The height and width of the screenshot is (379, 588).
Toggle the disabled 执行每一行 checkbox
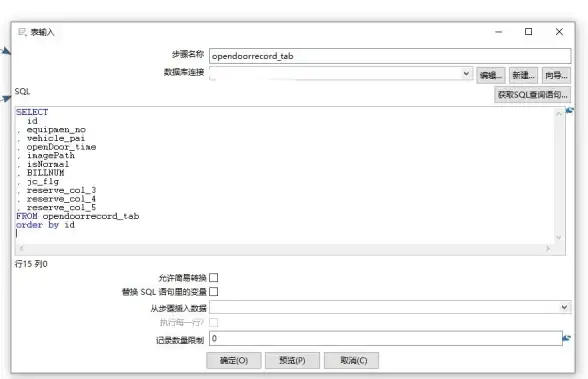click(213, 322)
